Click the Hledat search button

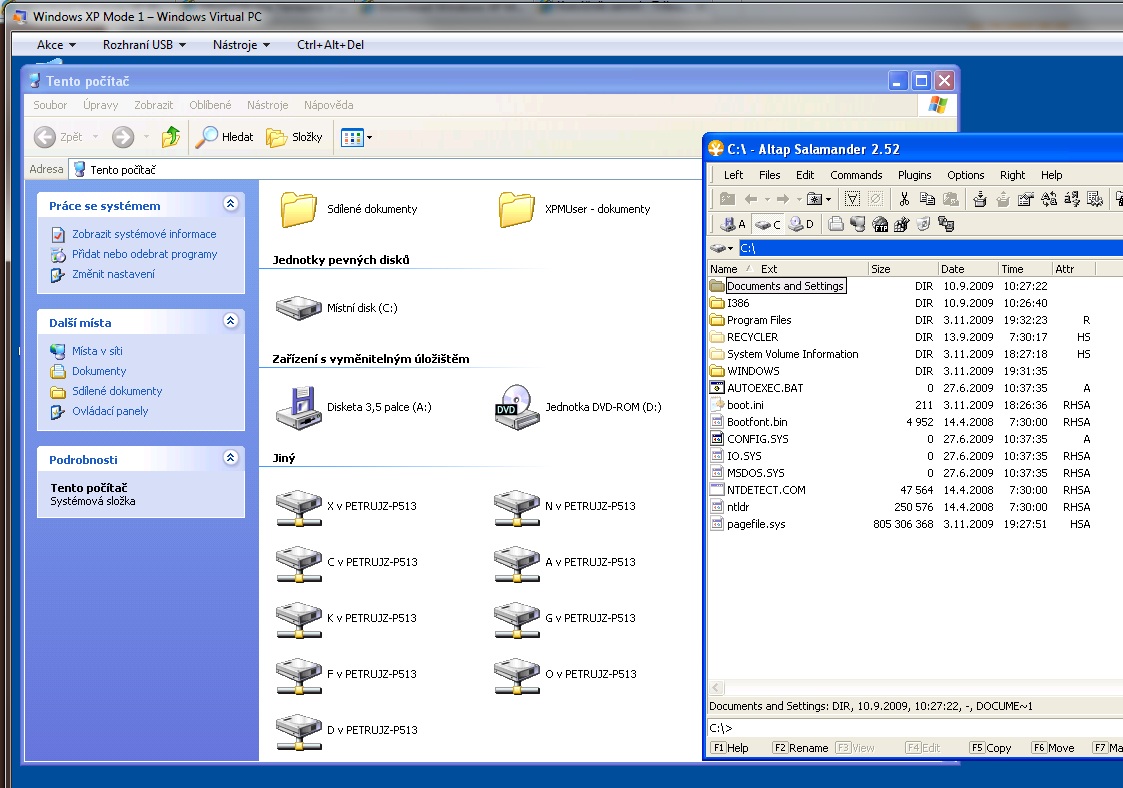(x=225, y=137)
